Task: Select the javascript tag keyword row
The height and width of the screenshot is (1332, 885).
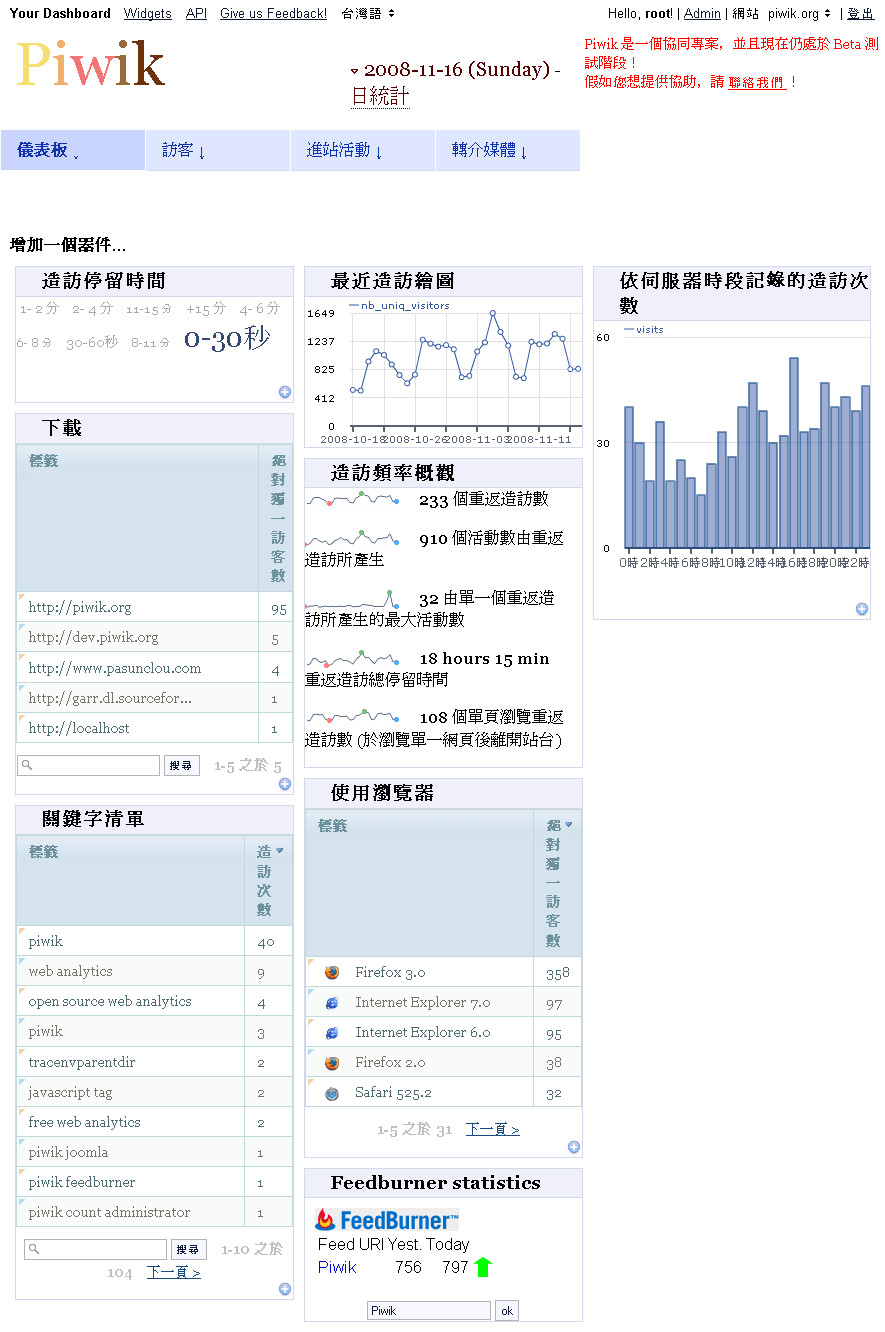Action: [155, 1092]
